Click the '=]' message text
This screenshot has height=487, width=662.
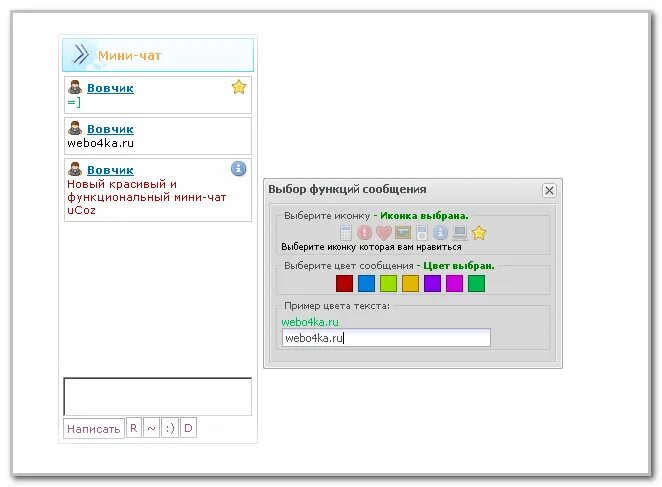pyautogui.click(x=74, y=102)
